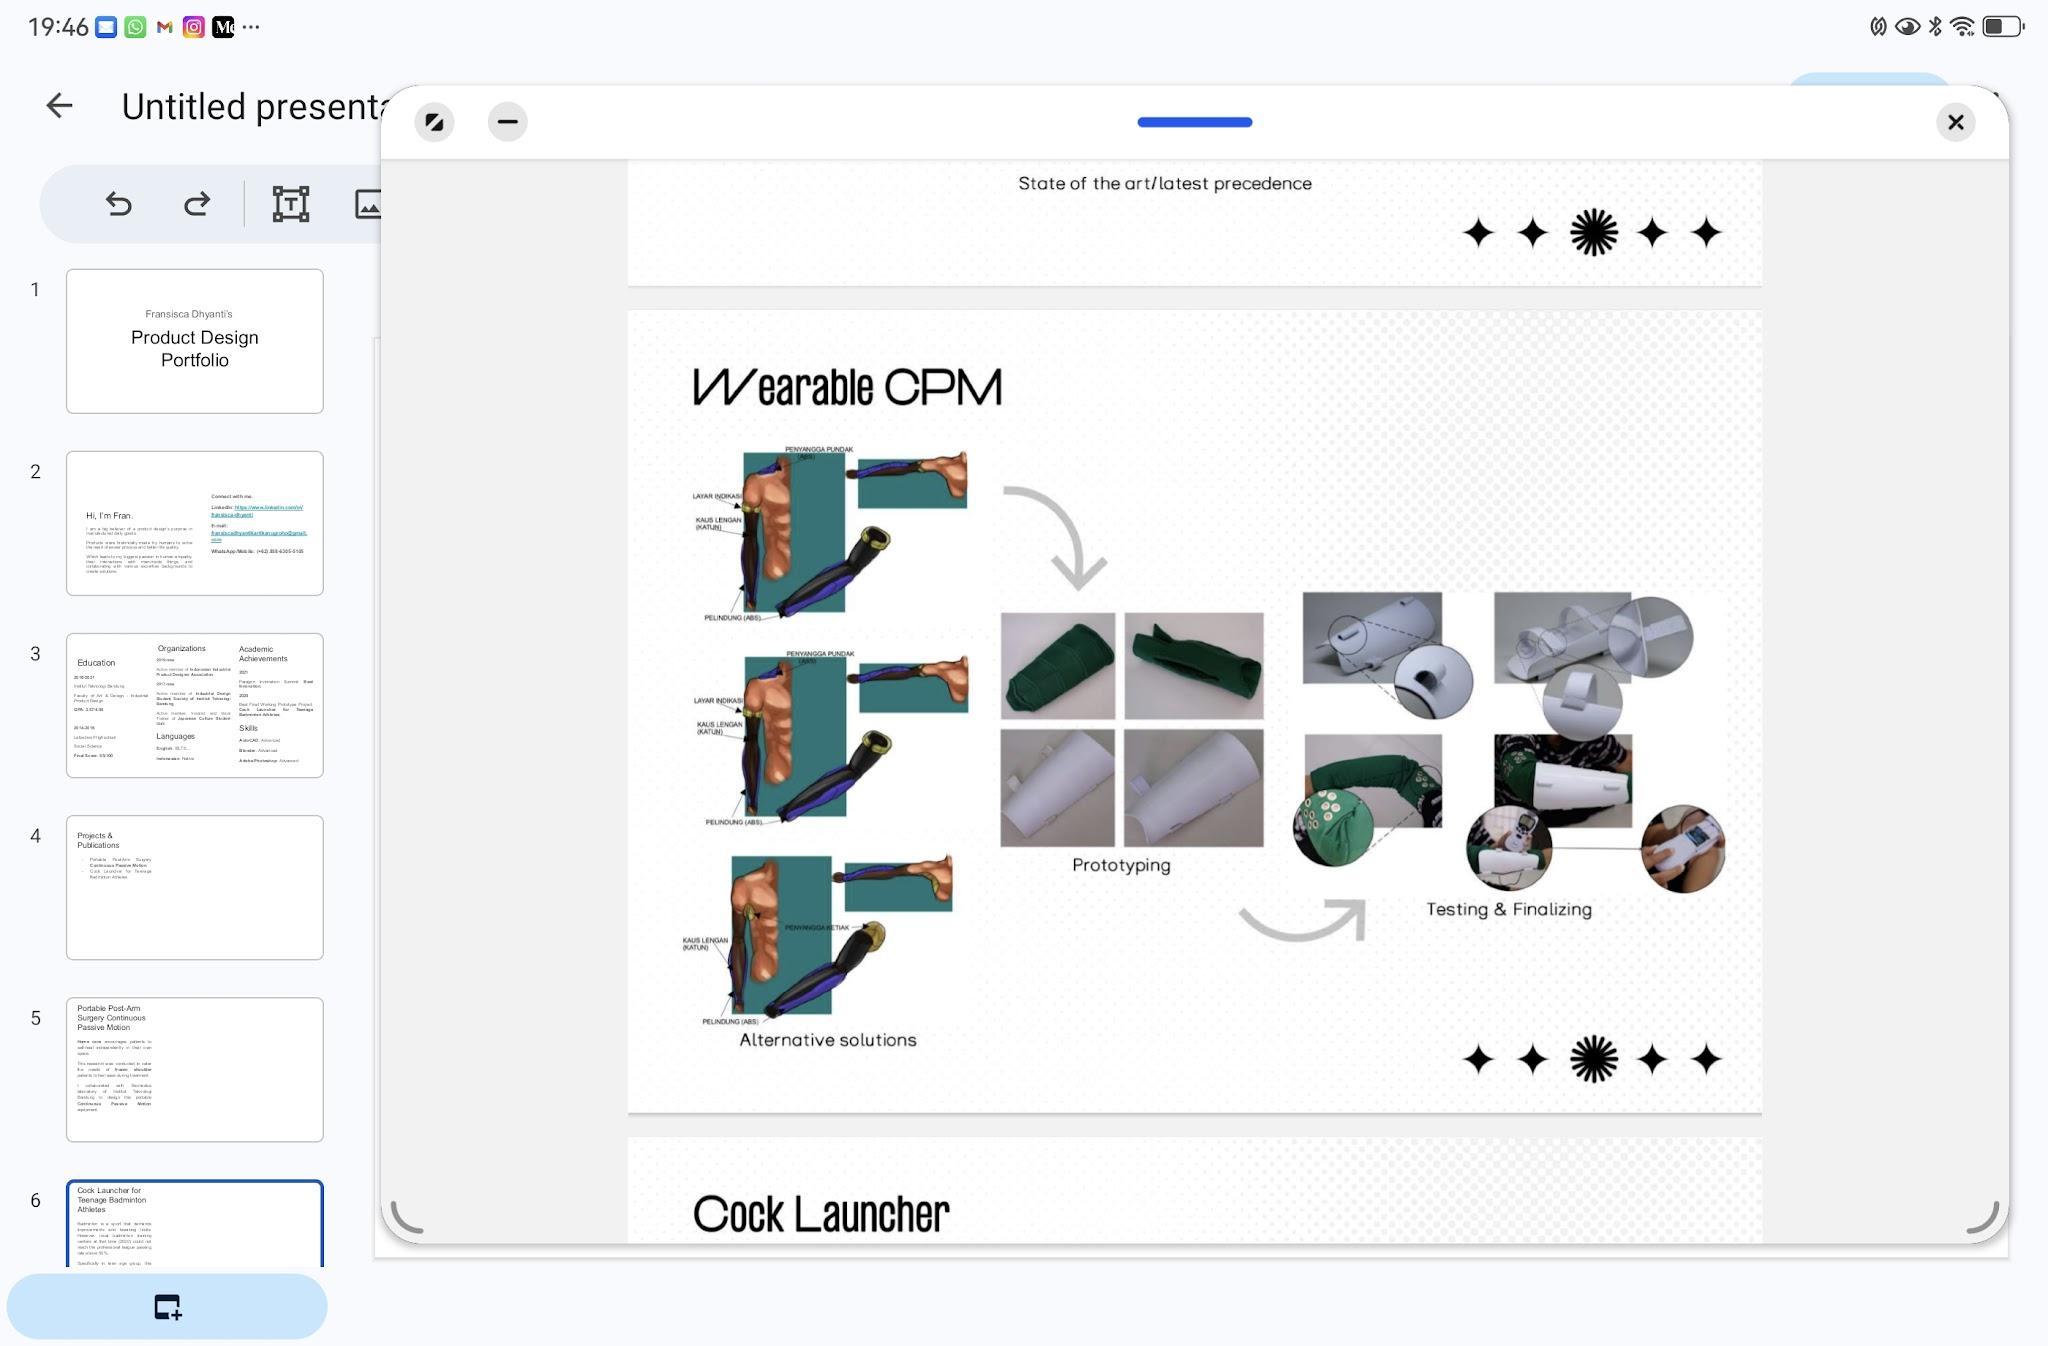Tap the back arrow next to presentation title

(59, 105)
